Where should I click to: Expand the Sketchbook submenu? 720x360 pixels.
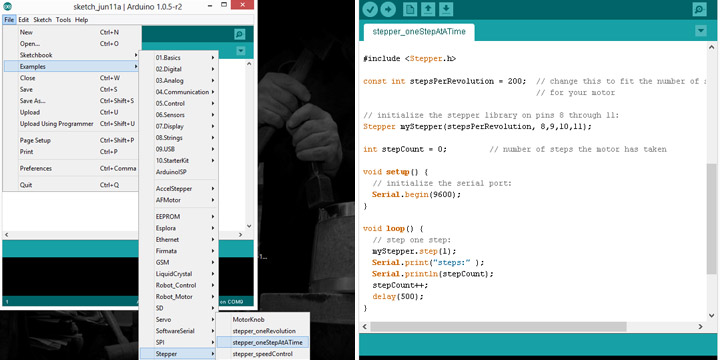coord(71,55)
